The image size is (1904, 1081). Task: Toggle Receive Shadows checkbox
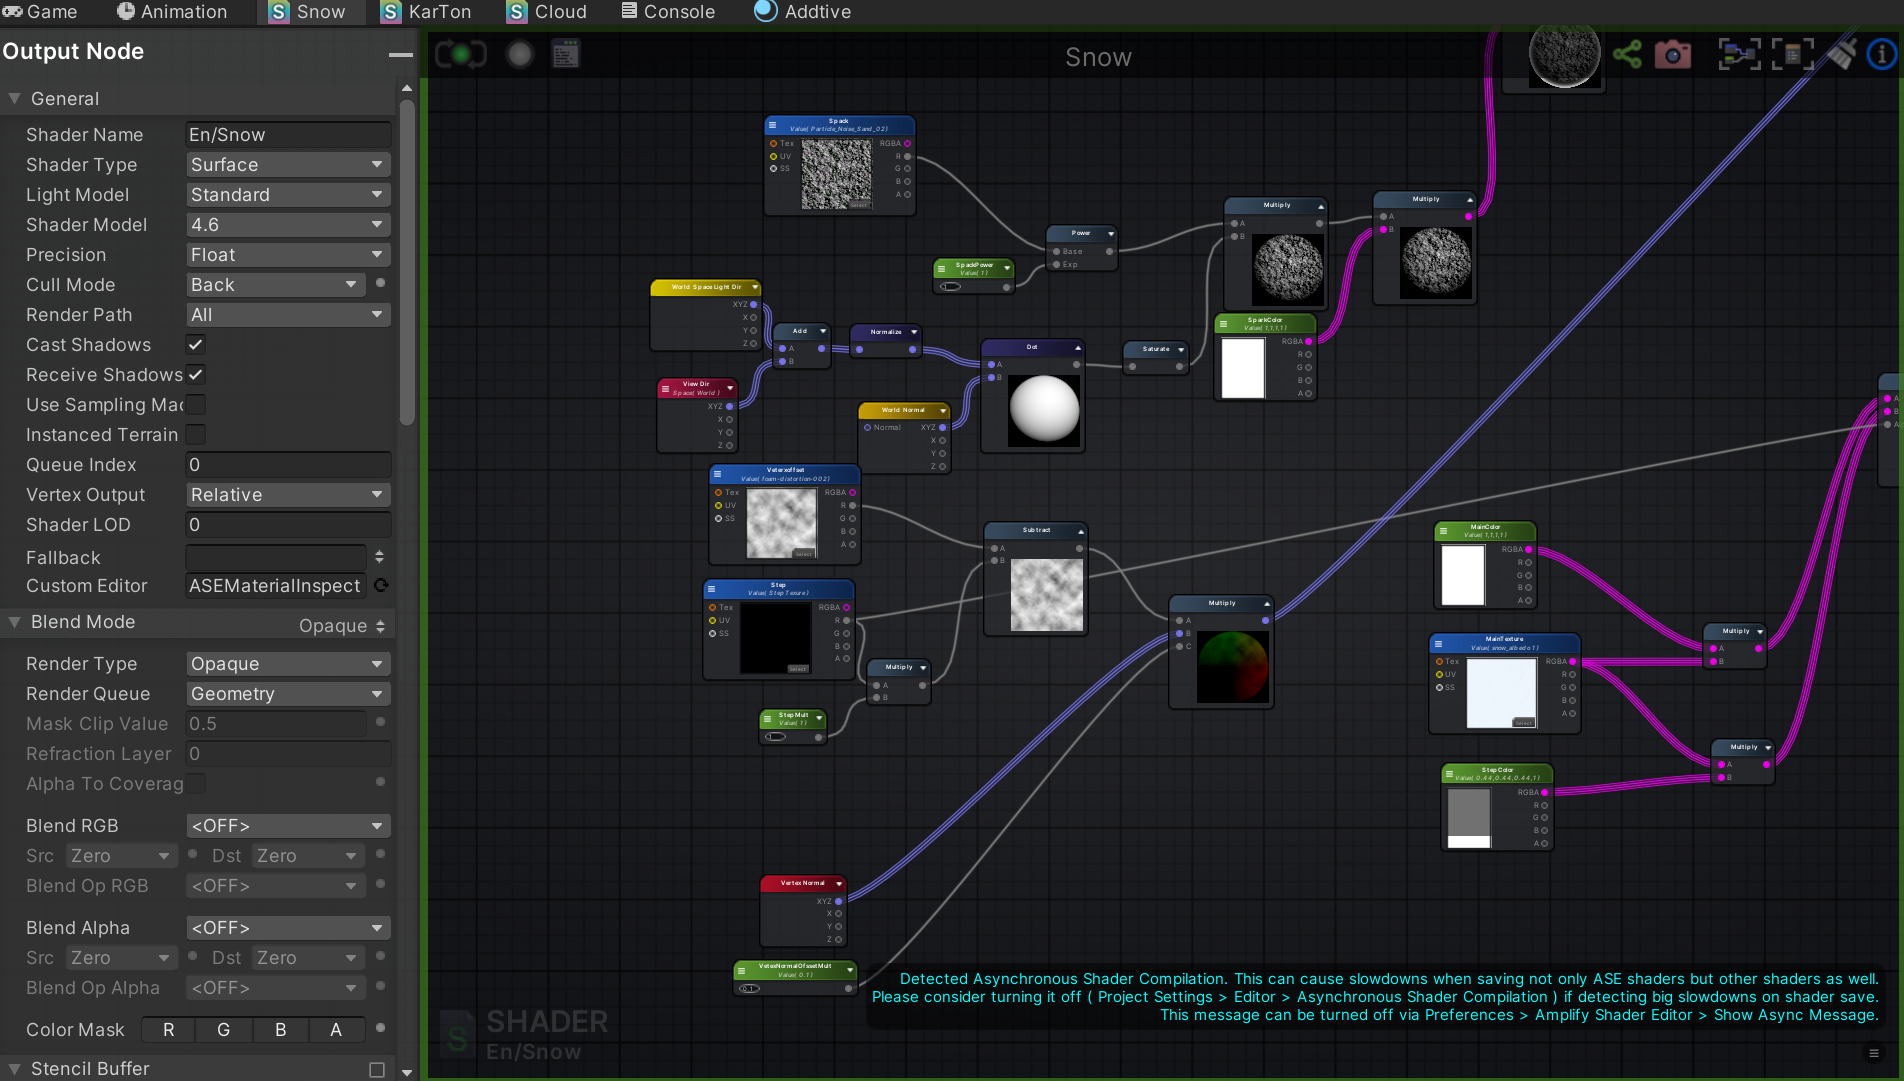coord(196,375)
